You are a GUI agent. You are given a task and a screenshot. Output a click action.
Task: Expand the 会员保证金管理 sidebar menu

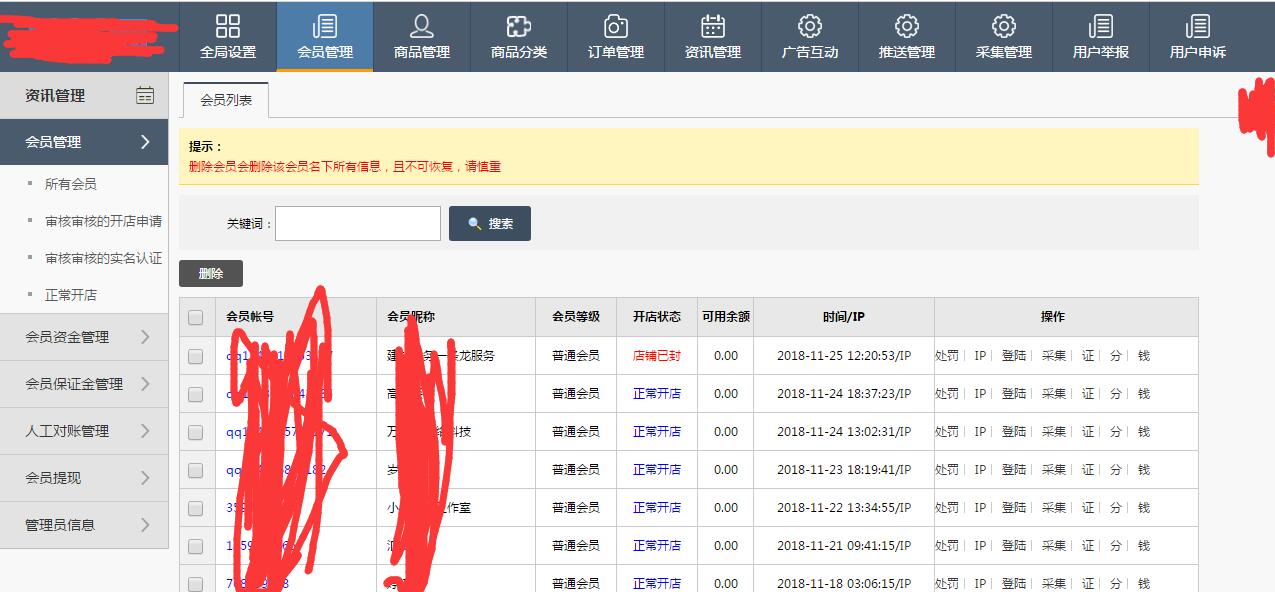(x=84, y=384)
